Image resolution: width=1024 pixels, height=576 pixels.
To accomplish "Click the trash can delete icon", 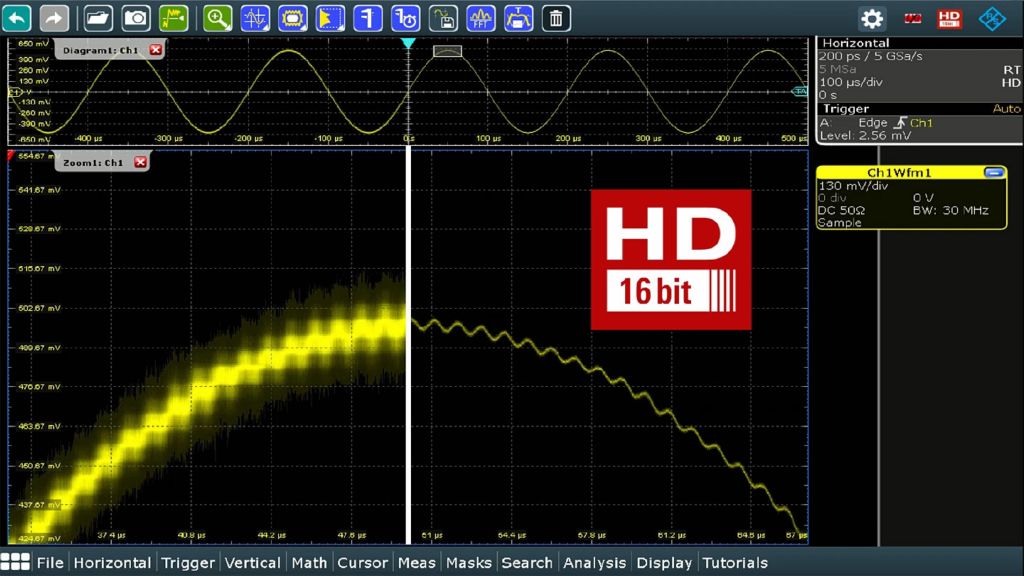I will pos(557,17).
